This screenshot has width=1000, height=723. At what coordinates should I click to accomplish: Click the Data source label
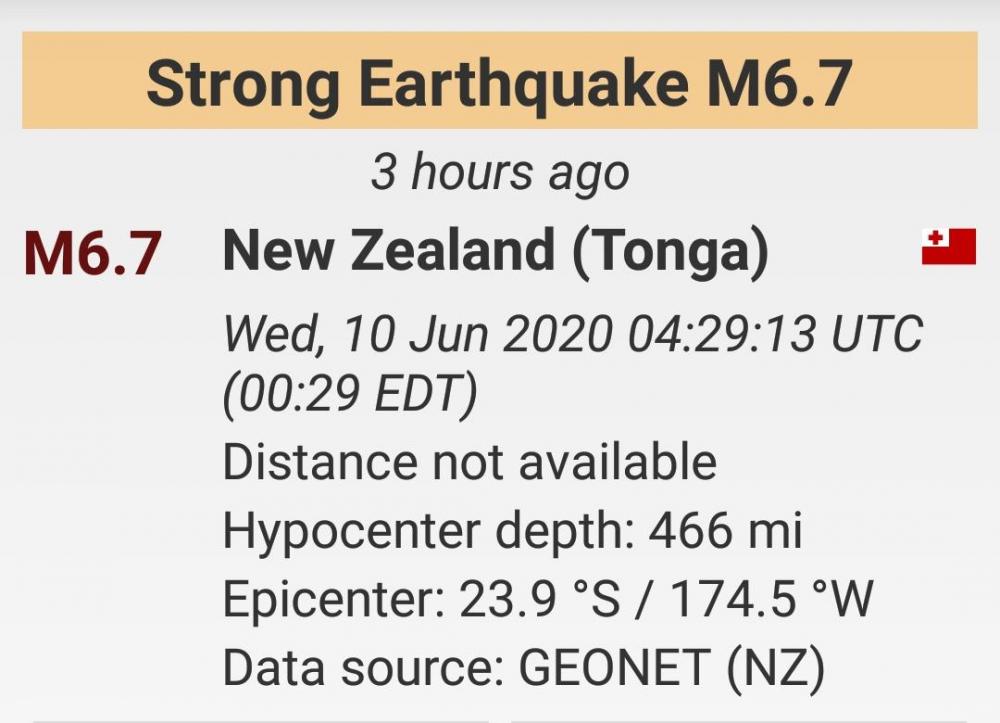click(359, 667)
